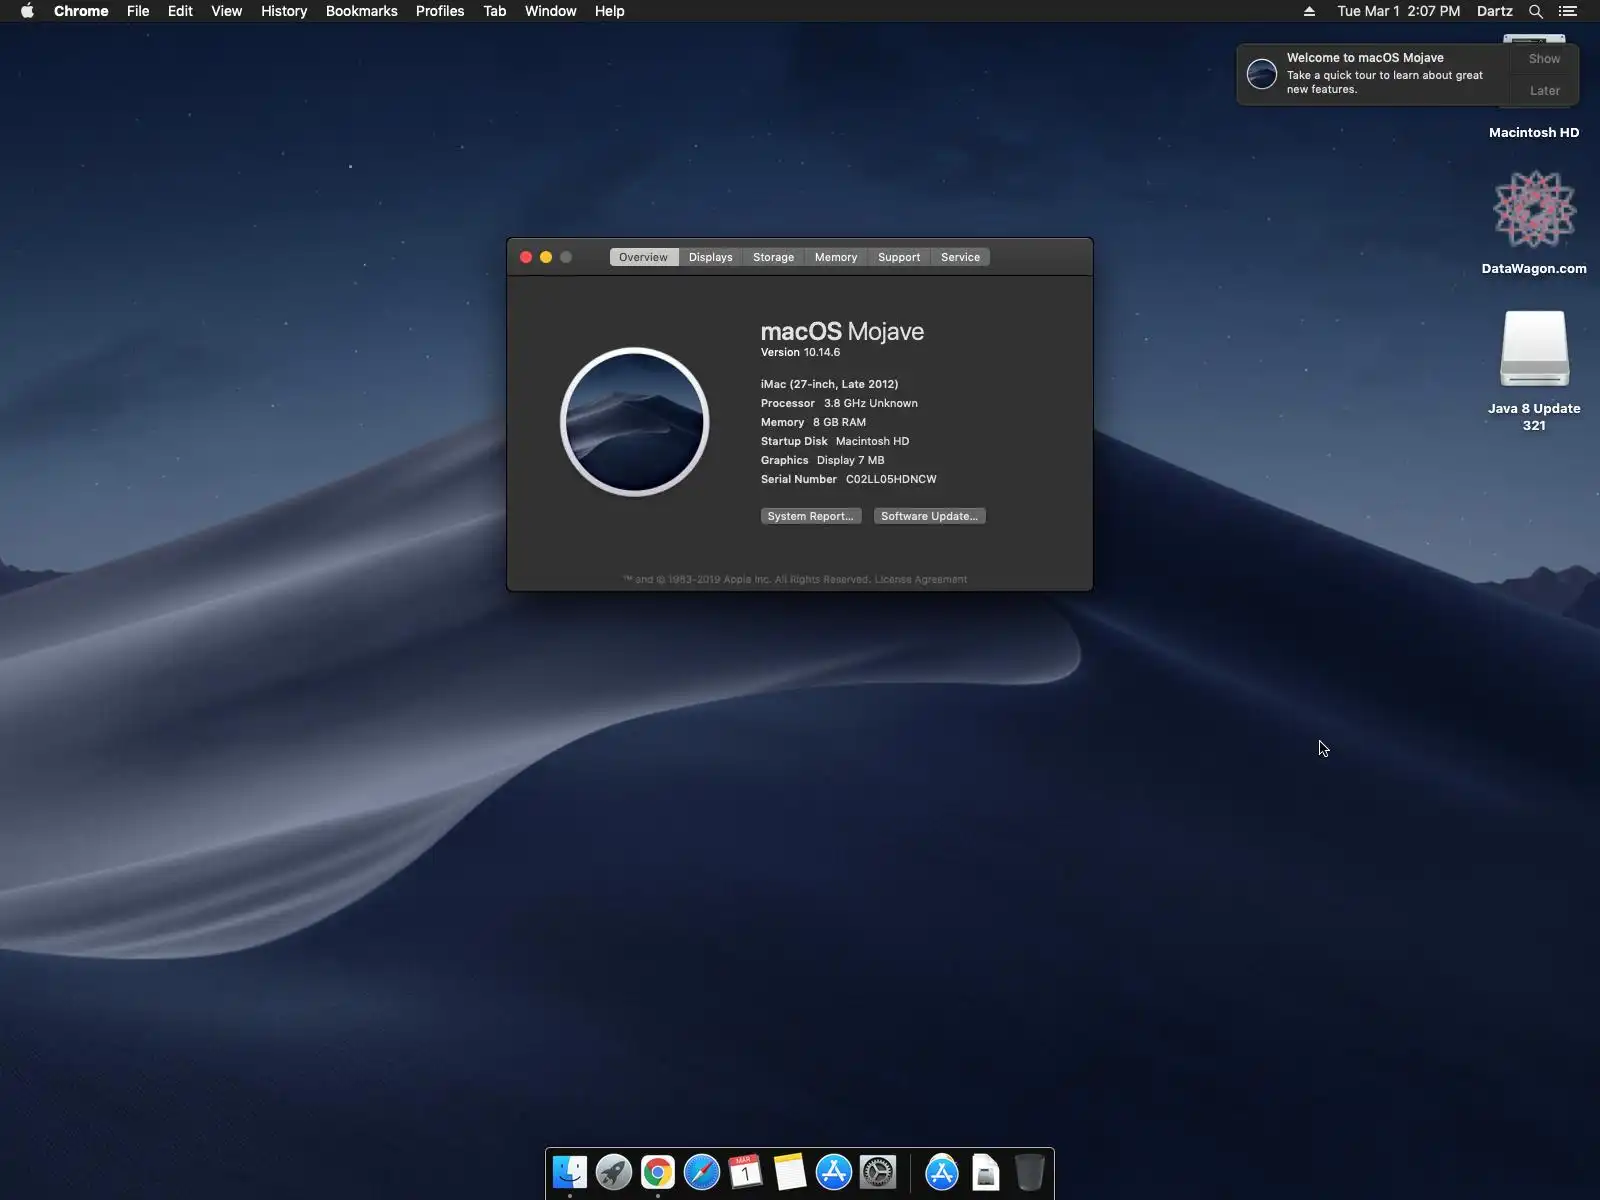
Task: Click Show on the Mojave welcome notification
Action: [1545, 59]
